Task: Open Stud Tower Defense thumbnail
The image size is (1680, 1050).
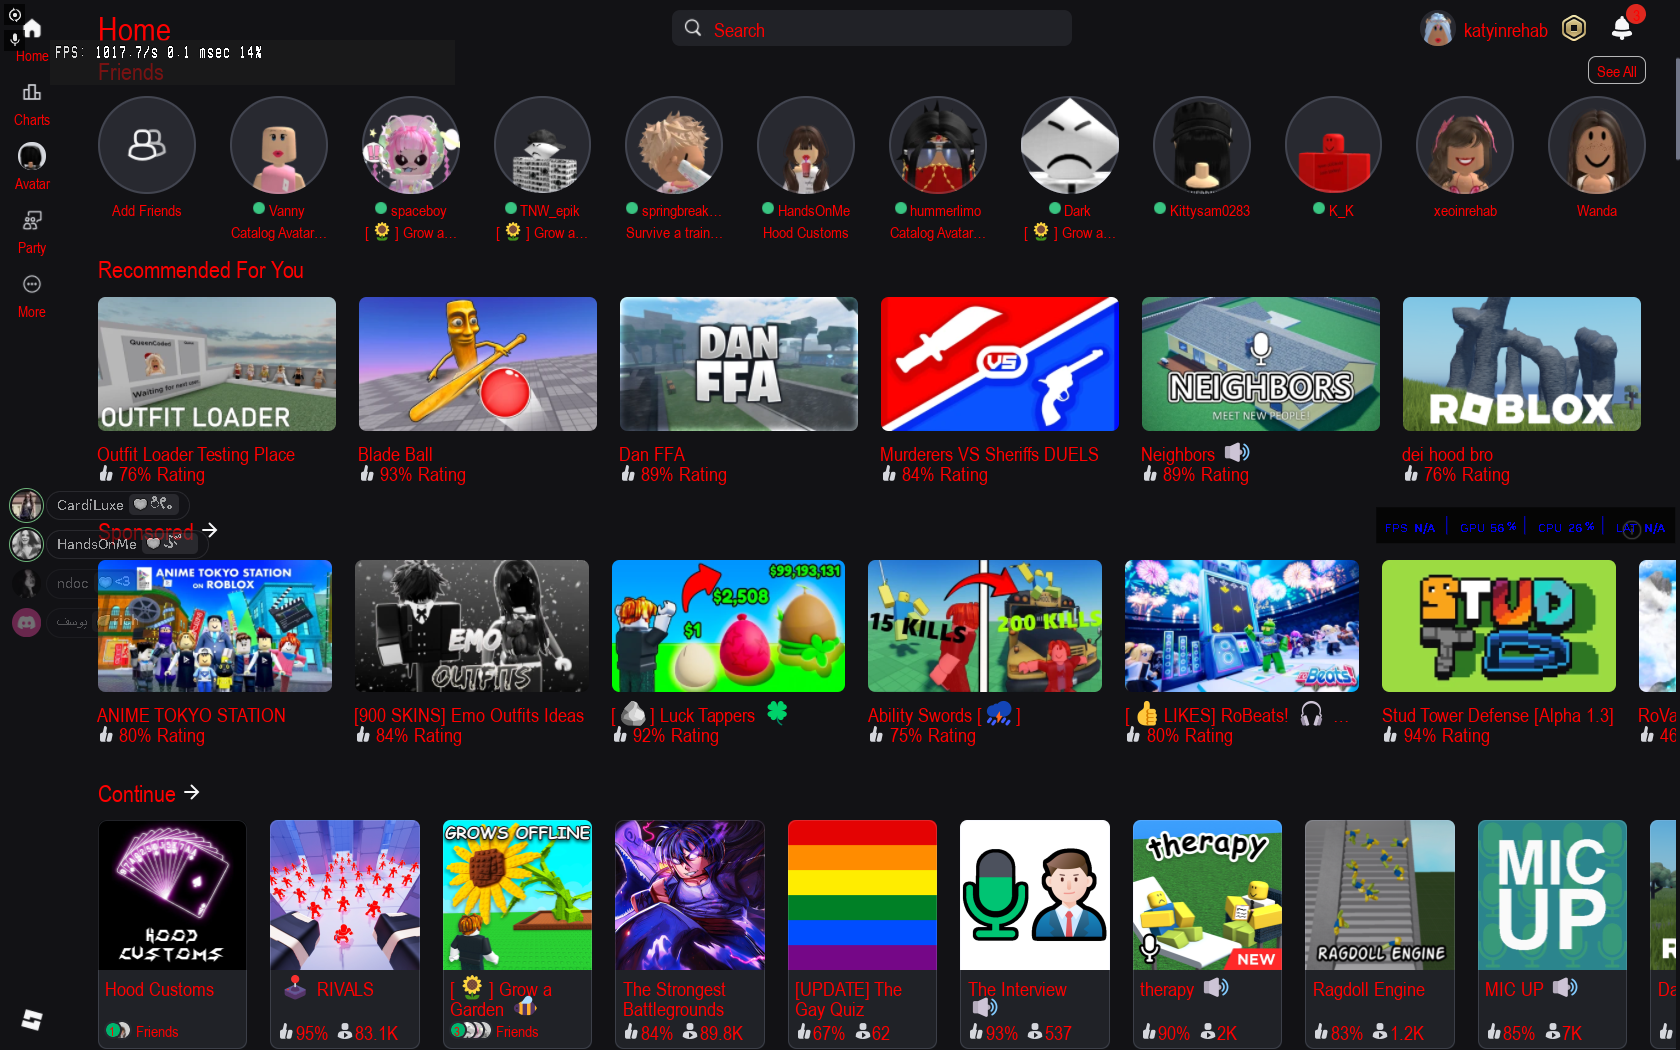Action: (x=1499, y=626)
